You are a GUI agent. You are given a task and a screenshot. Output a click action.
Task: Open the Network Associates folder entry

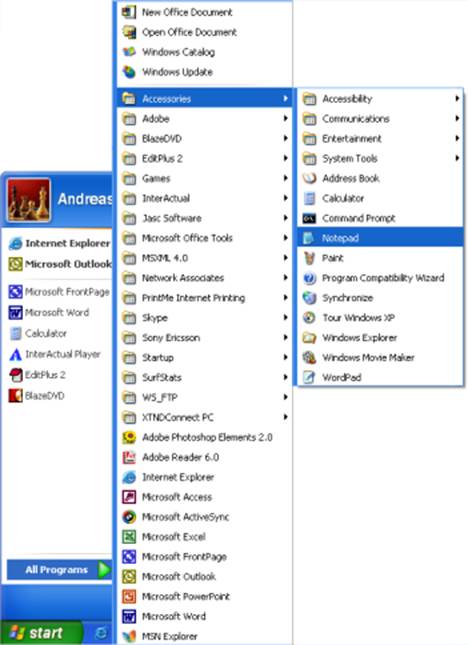coord(204,278)
